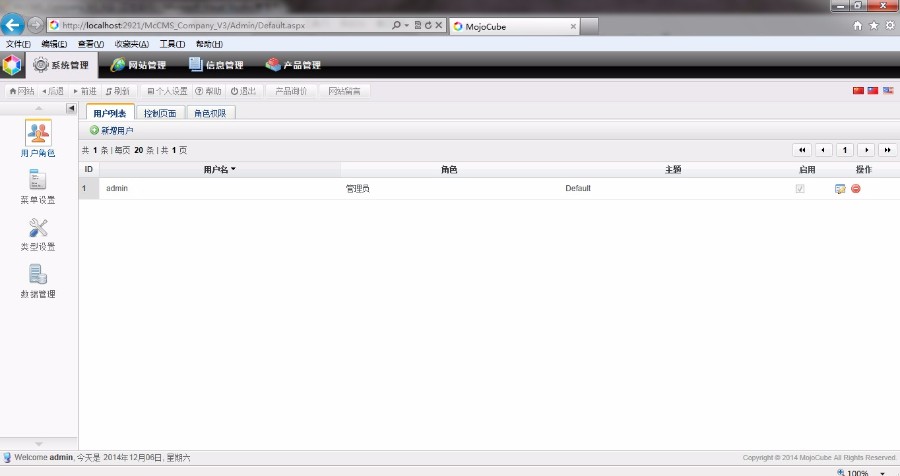Click 新增用户 to add a user

coord(112,130)
